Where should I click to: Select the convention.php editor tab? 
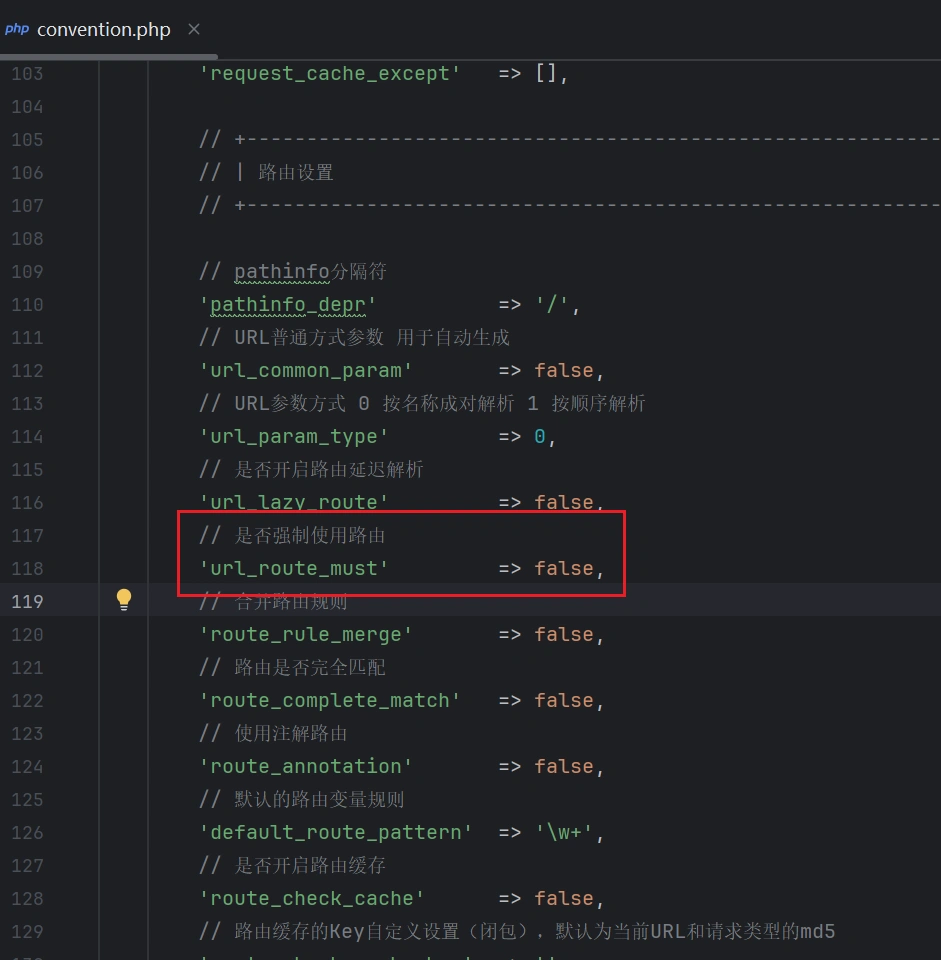click(103, 29)
